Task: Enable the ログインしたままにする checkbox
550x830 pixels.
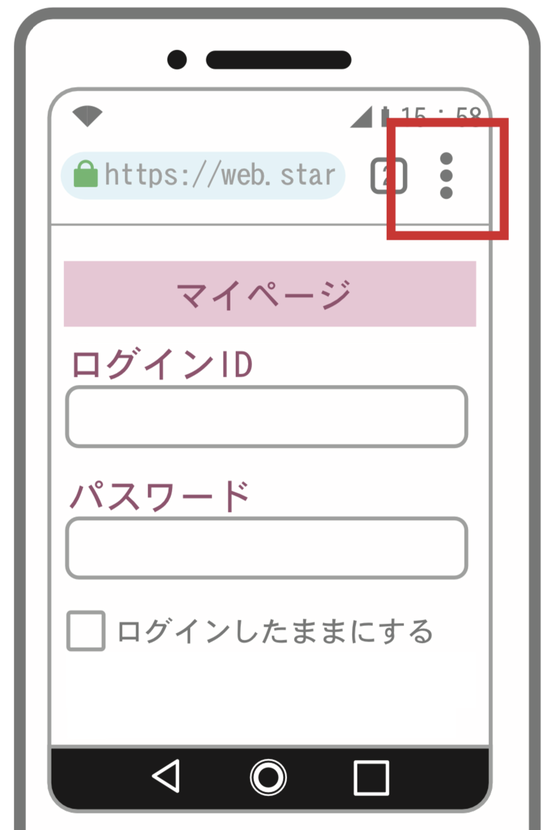Action: pos(86,631)
